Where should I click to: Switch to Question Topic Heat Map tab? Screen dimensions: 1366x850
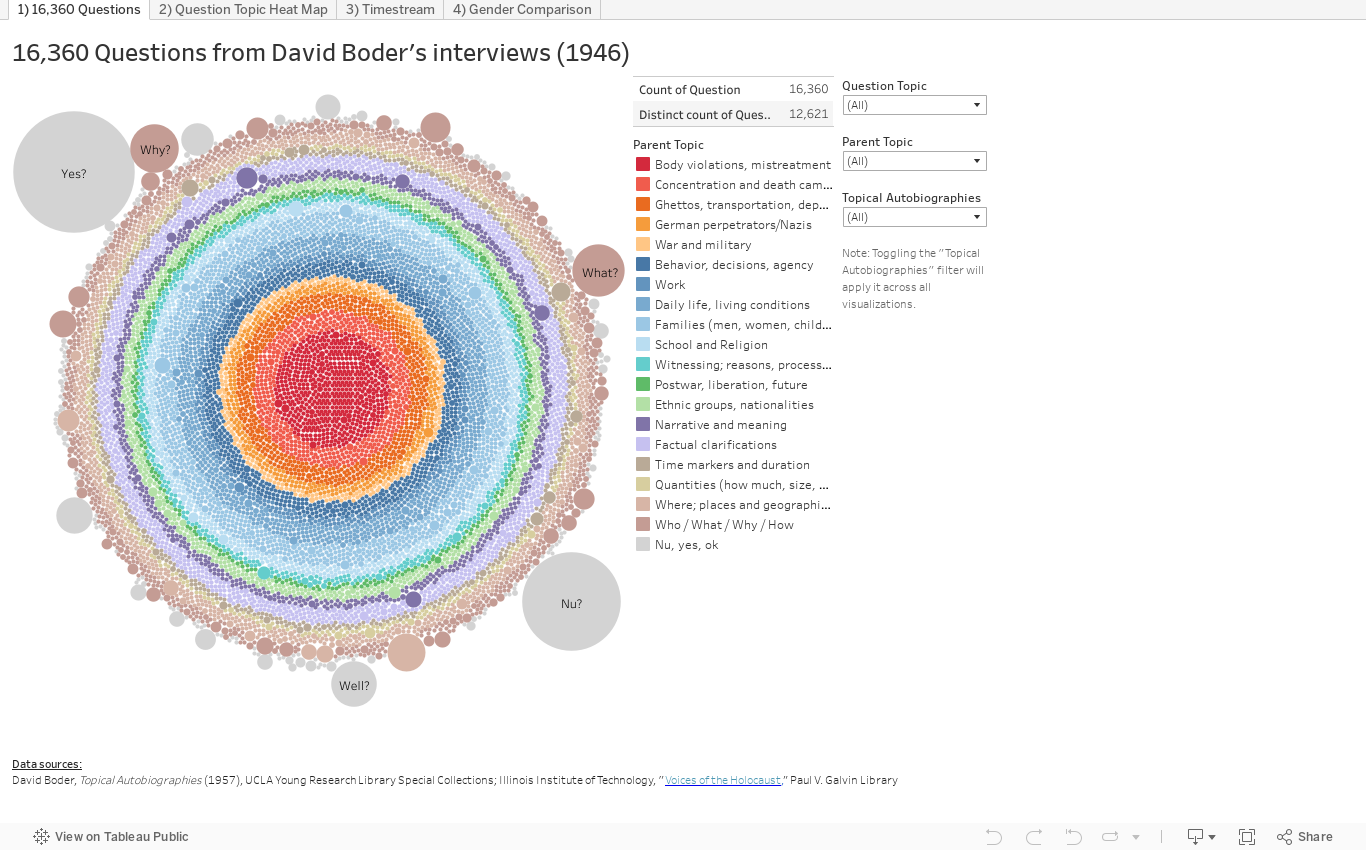point(243,9)
